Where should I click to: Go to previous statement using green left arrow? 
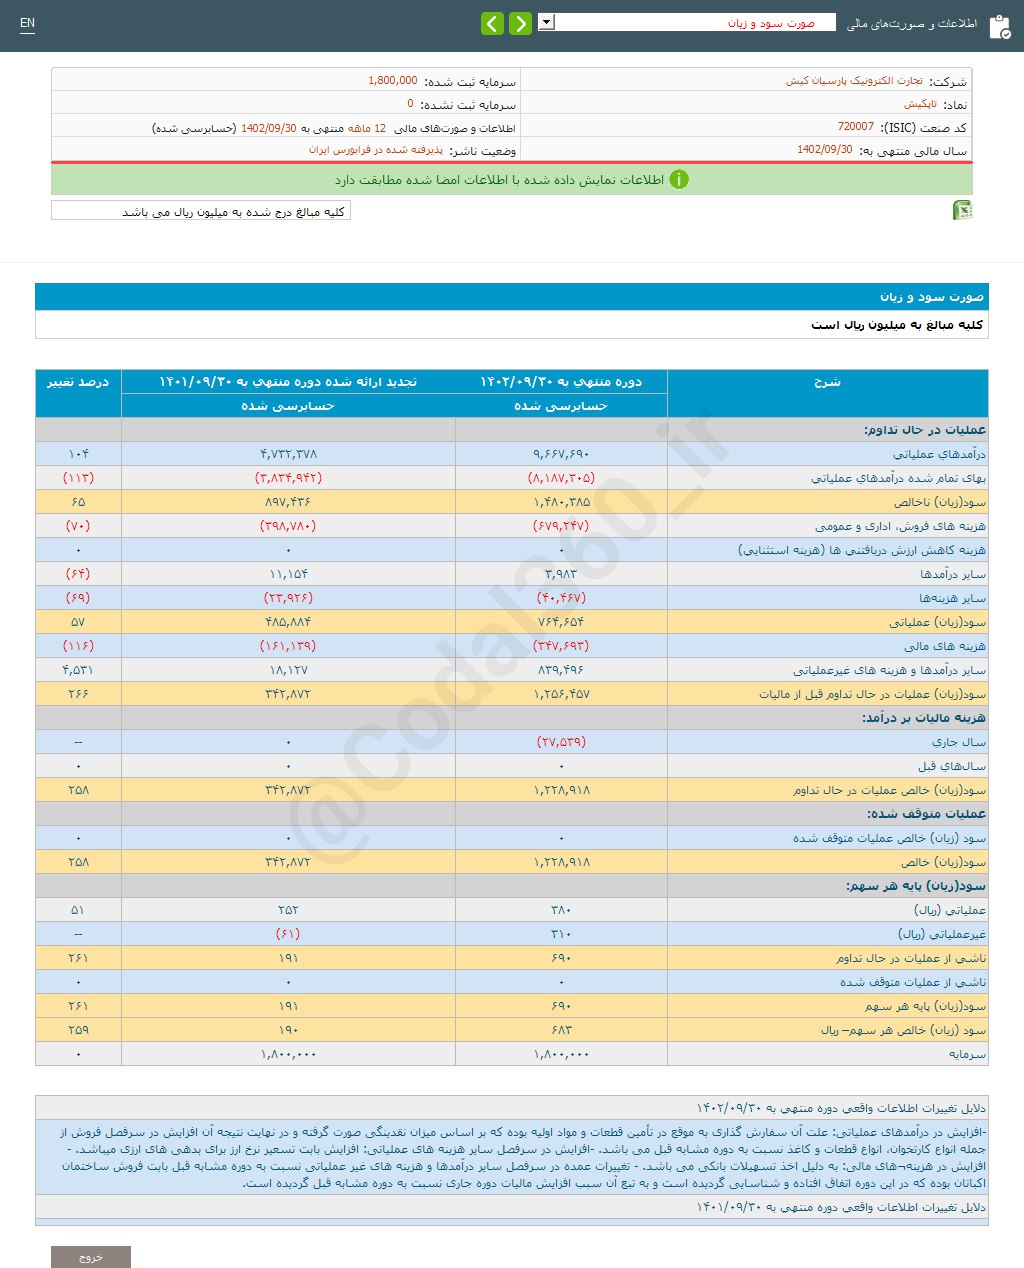tap(492, 23)
